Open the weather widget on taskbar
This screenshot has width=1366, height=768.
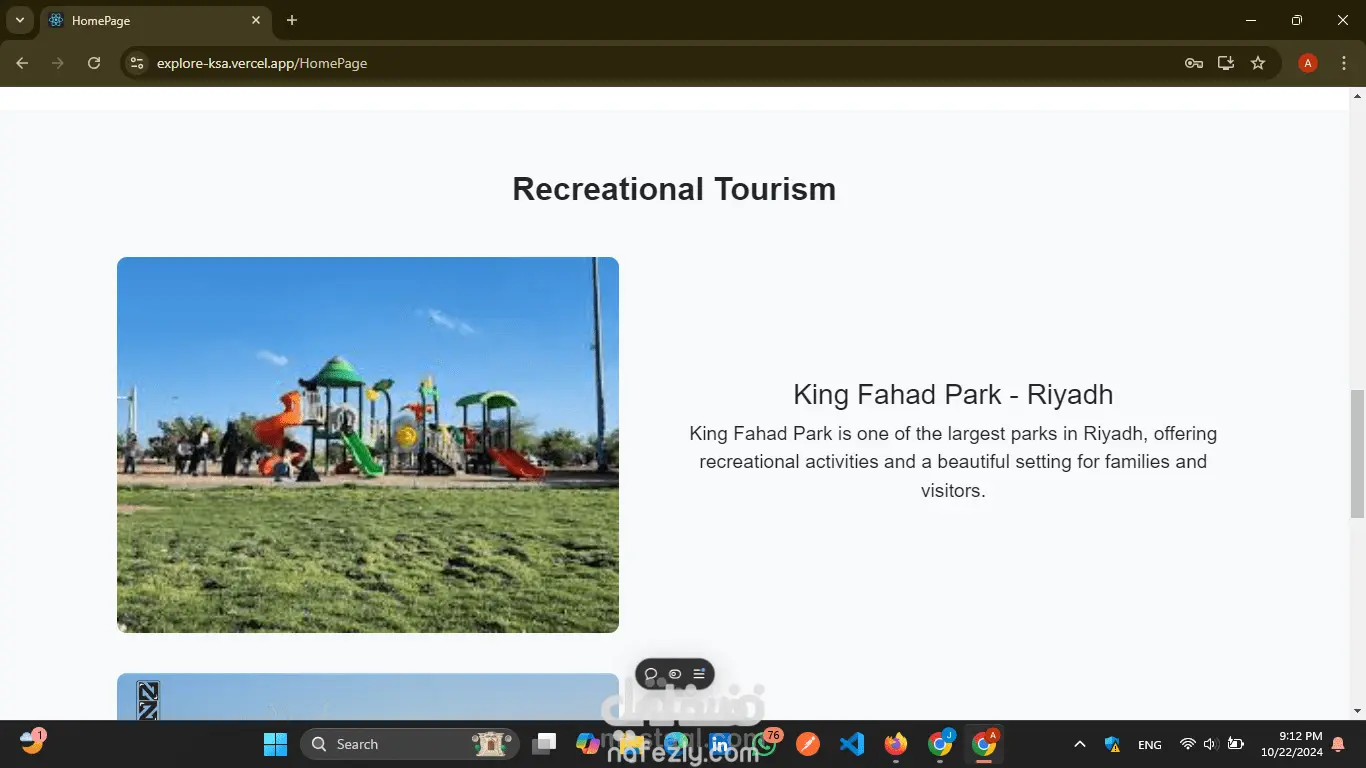tap(33, 742)
